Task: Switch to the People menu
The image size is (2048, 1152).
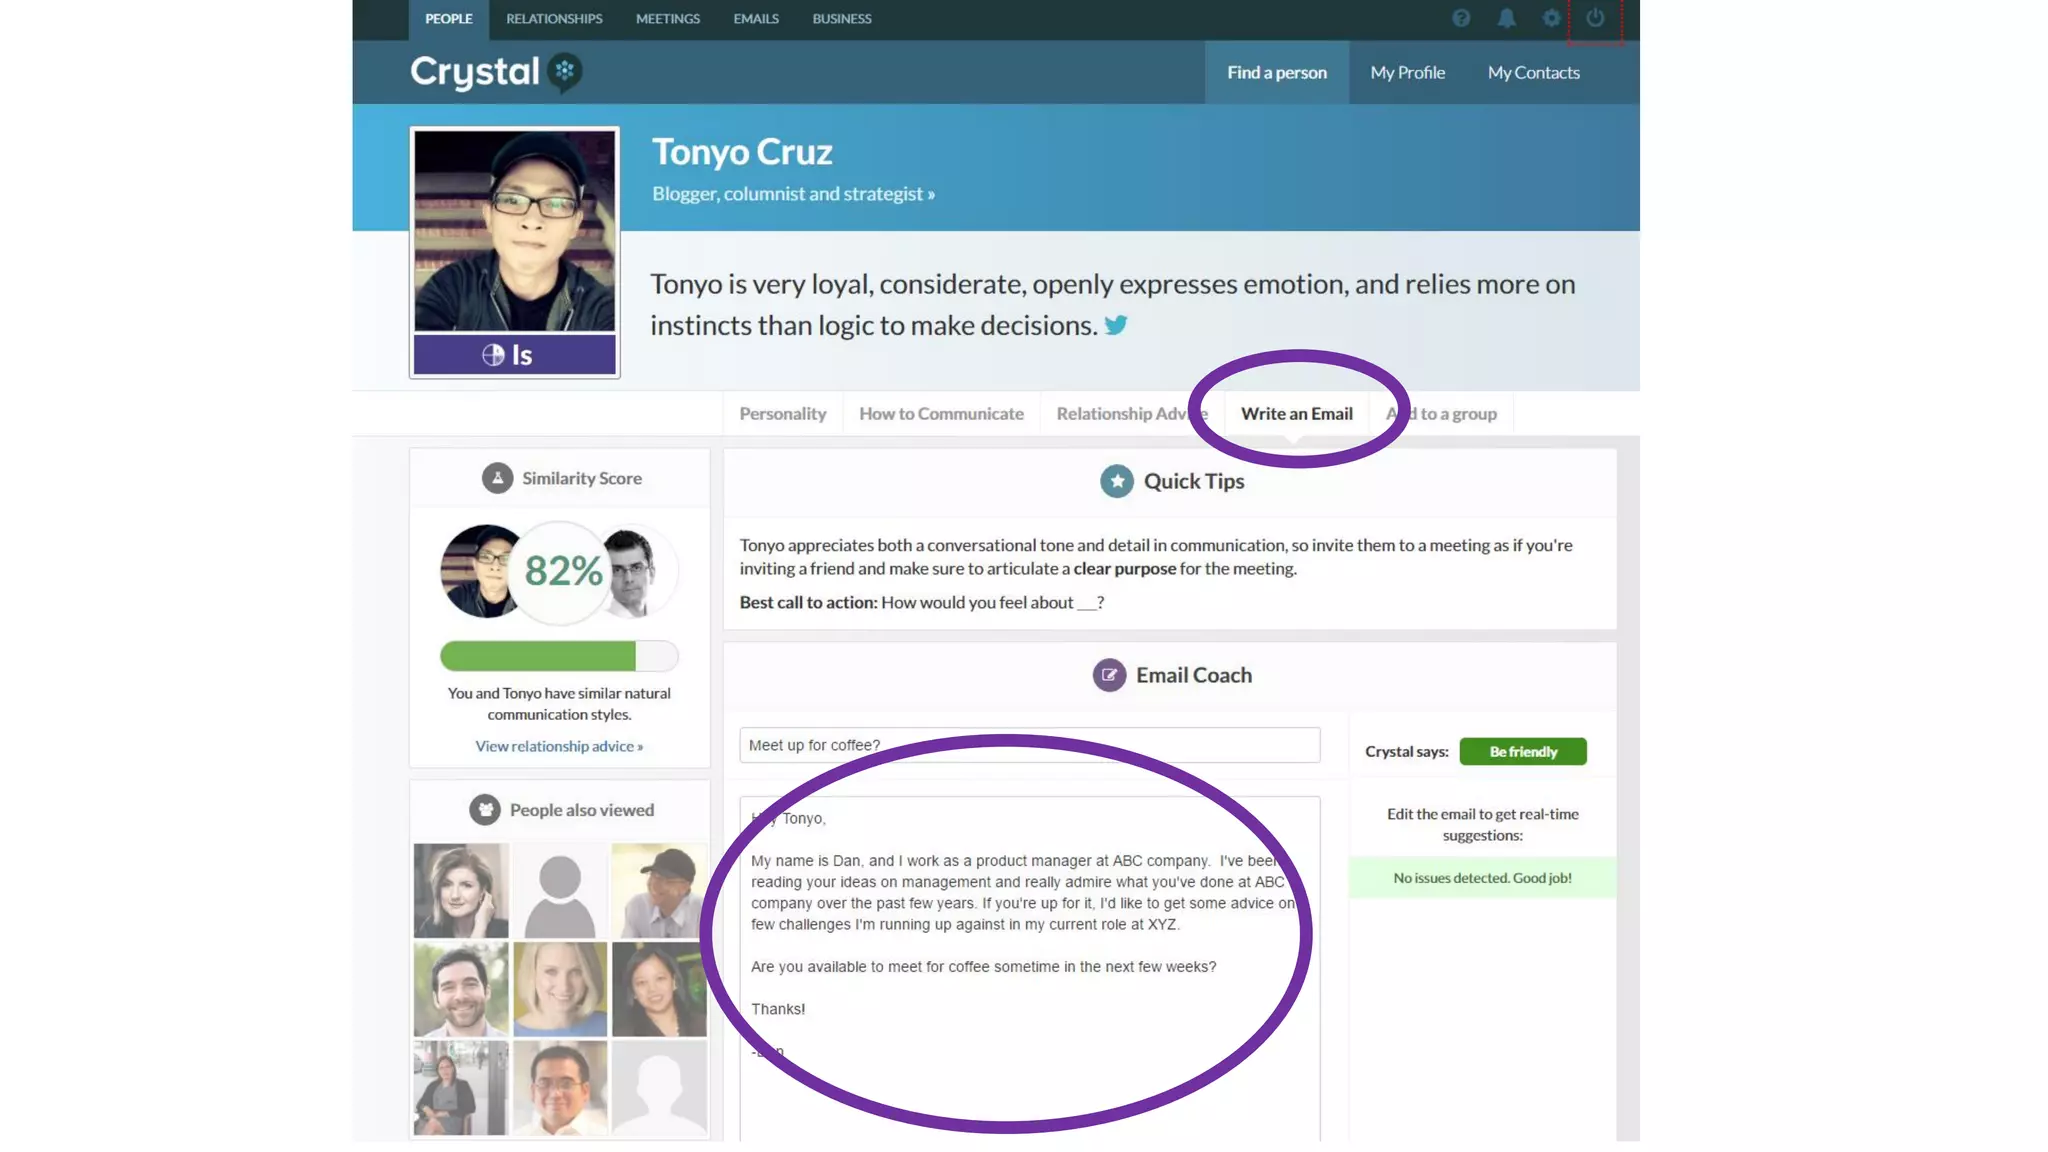Action: [x=448, y=19]
